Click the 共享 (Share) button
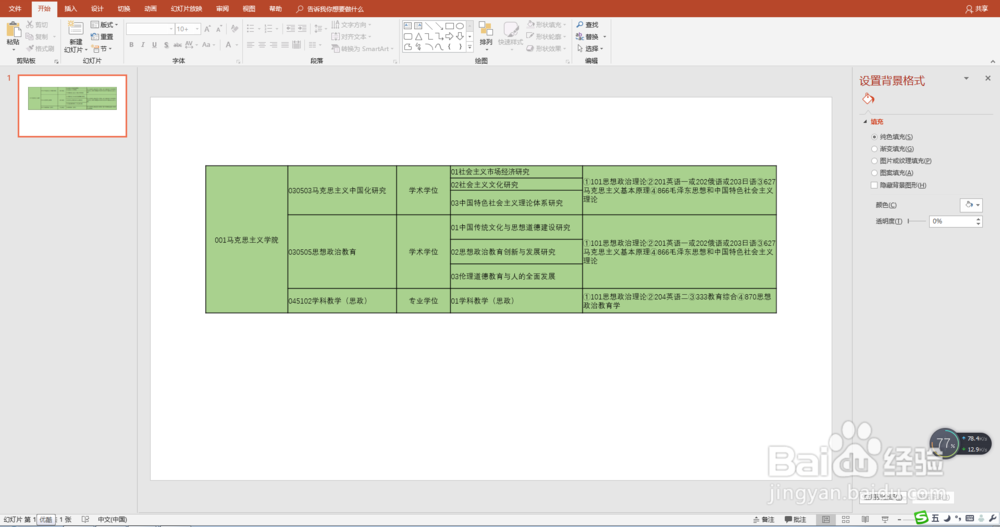This screenshot has width=1000, height=527. click(x=977, y=9)
